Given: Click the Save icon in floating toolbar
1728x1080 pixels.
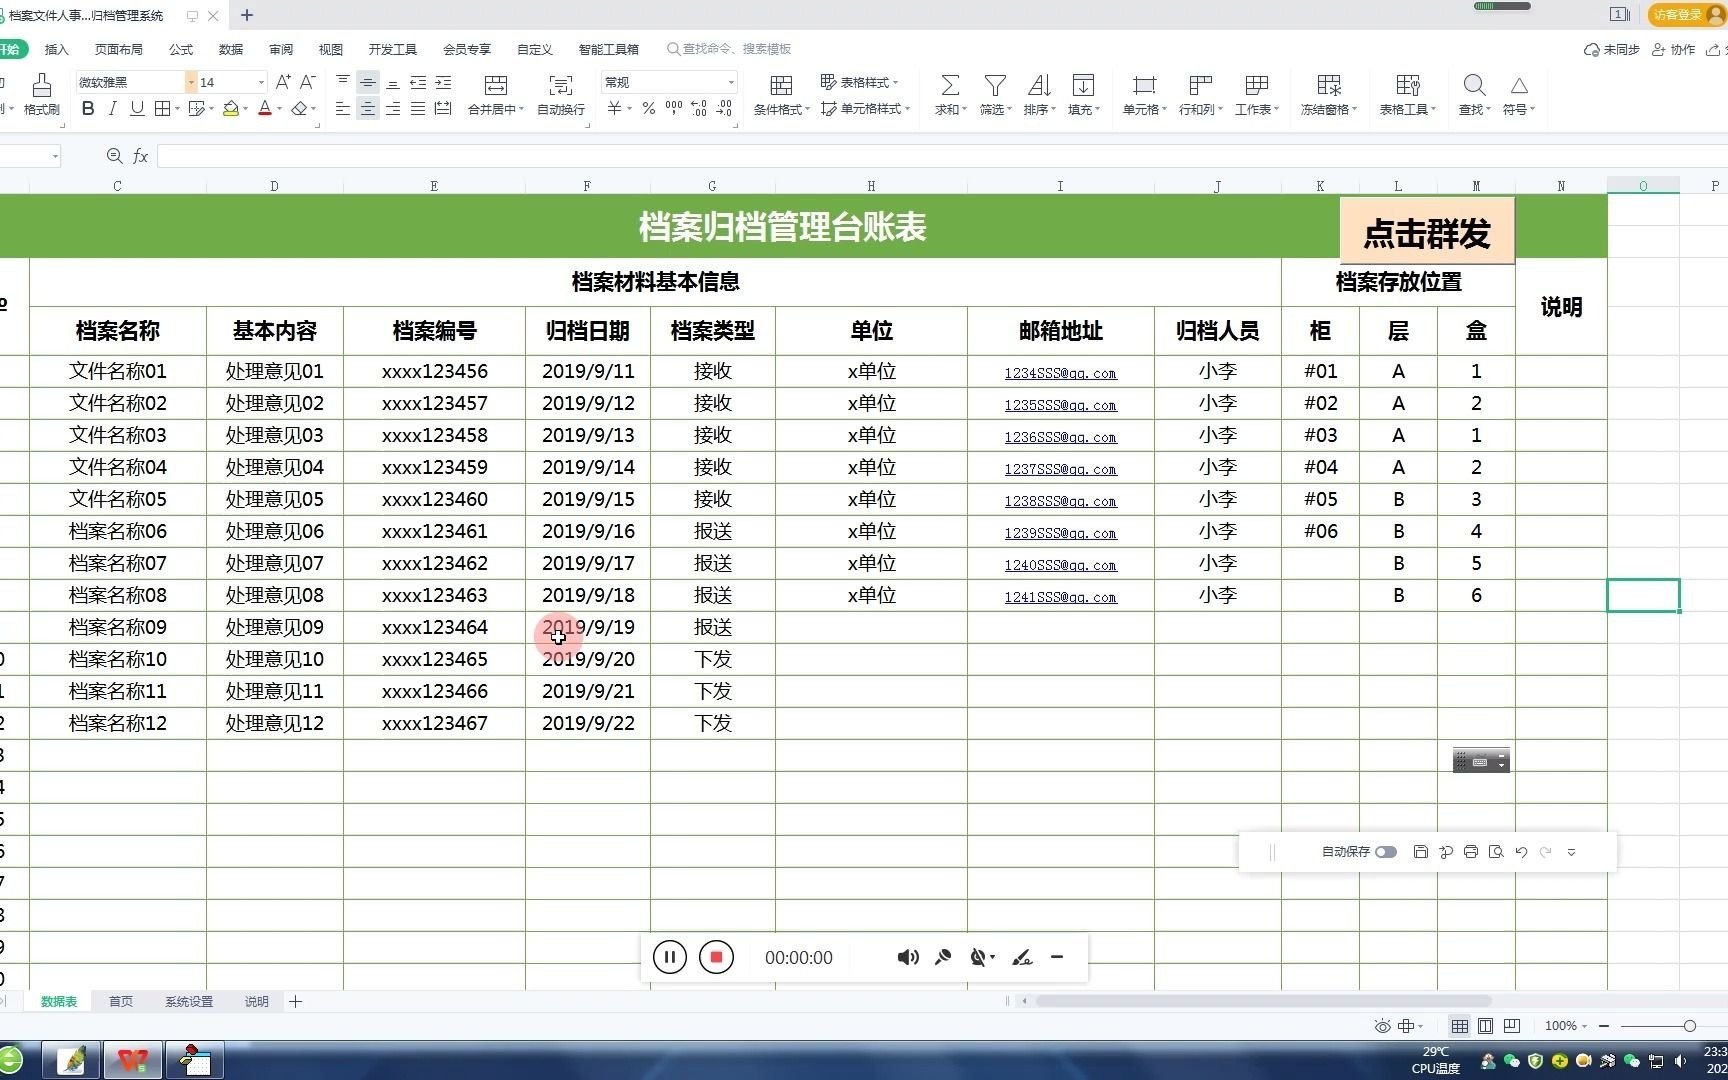Looking at the screenshot, I should click(x=1420, y=852).
